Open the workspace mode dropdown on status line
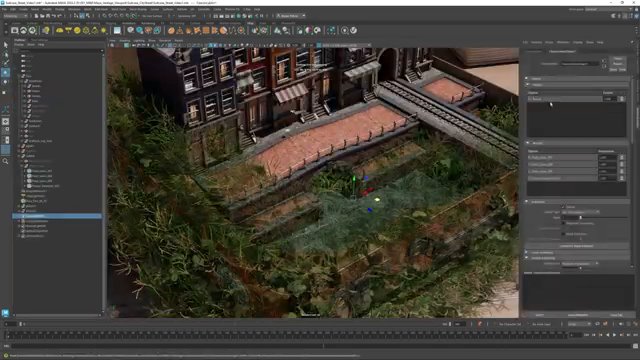640x360 pixels. [x=16, y=16]
